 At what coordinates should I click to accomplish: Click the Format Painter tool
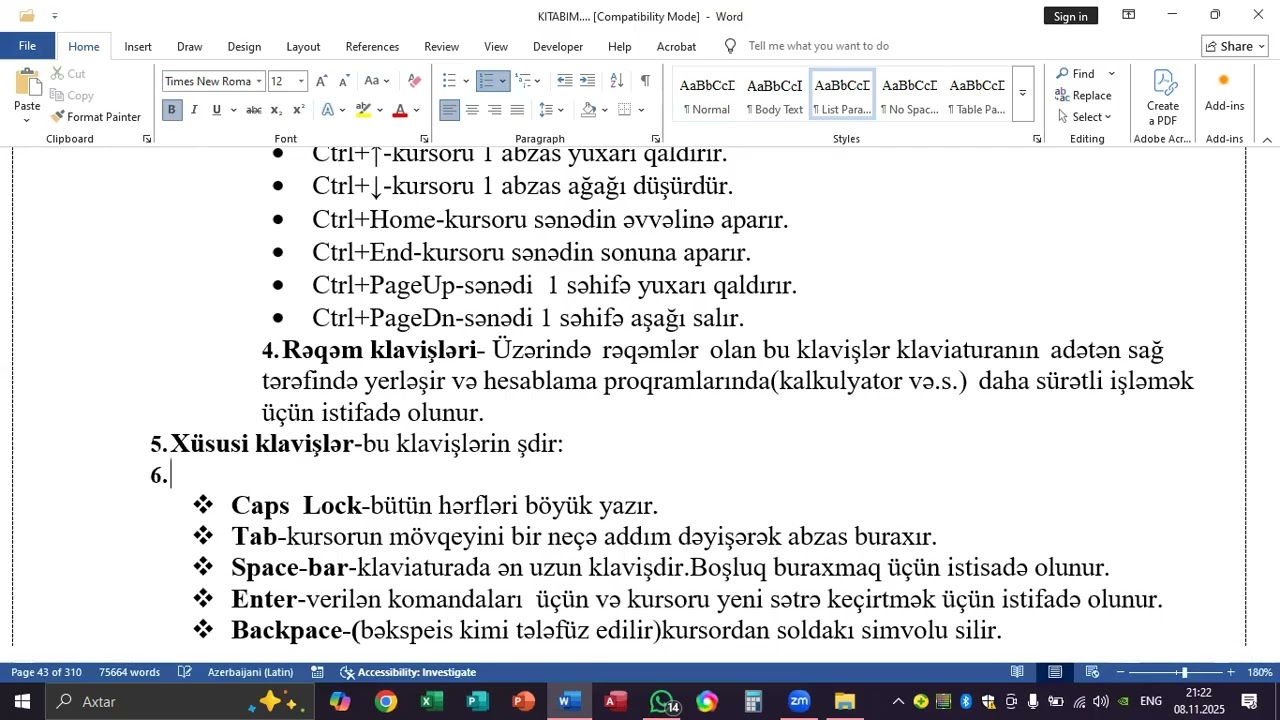(95, 117)
